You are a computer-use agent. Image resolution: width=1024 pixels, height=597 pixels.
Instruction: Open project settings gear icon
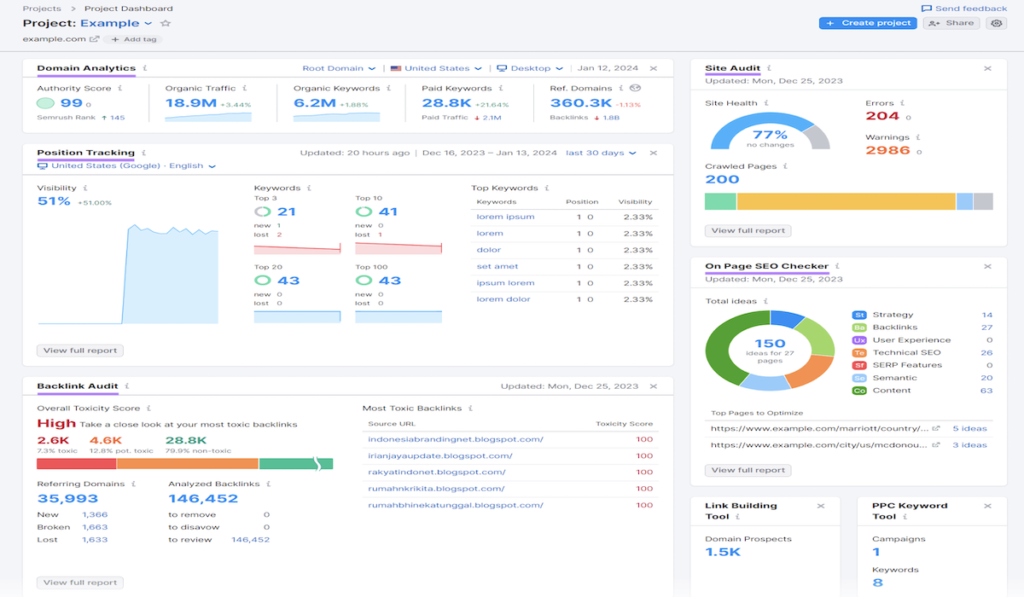click(x=996, y=23)
